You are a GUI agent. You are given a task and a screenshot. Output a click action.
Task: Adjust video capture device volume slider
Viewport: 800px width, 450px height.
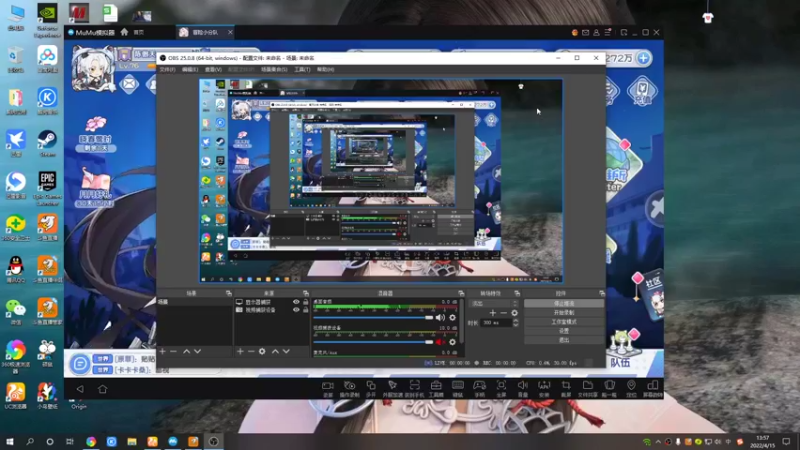point(373,342)
